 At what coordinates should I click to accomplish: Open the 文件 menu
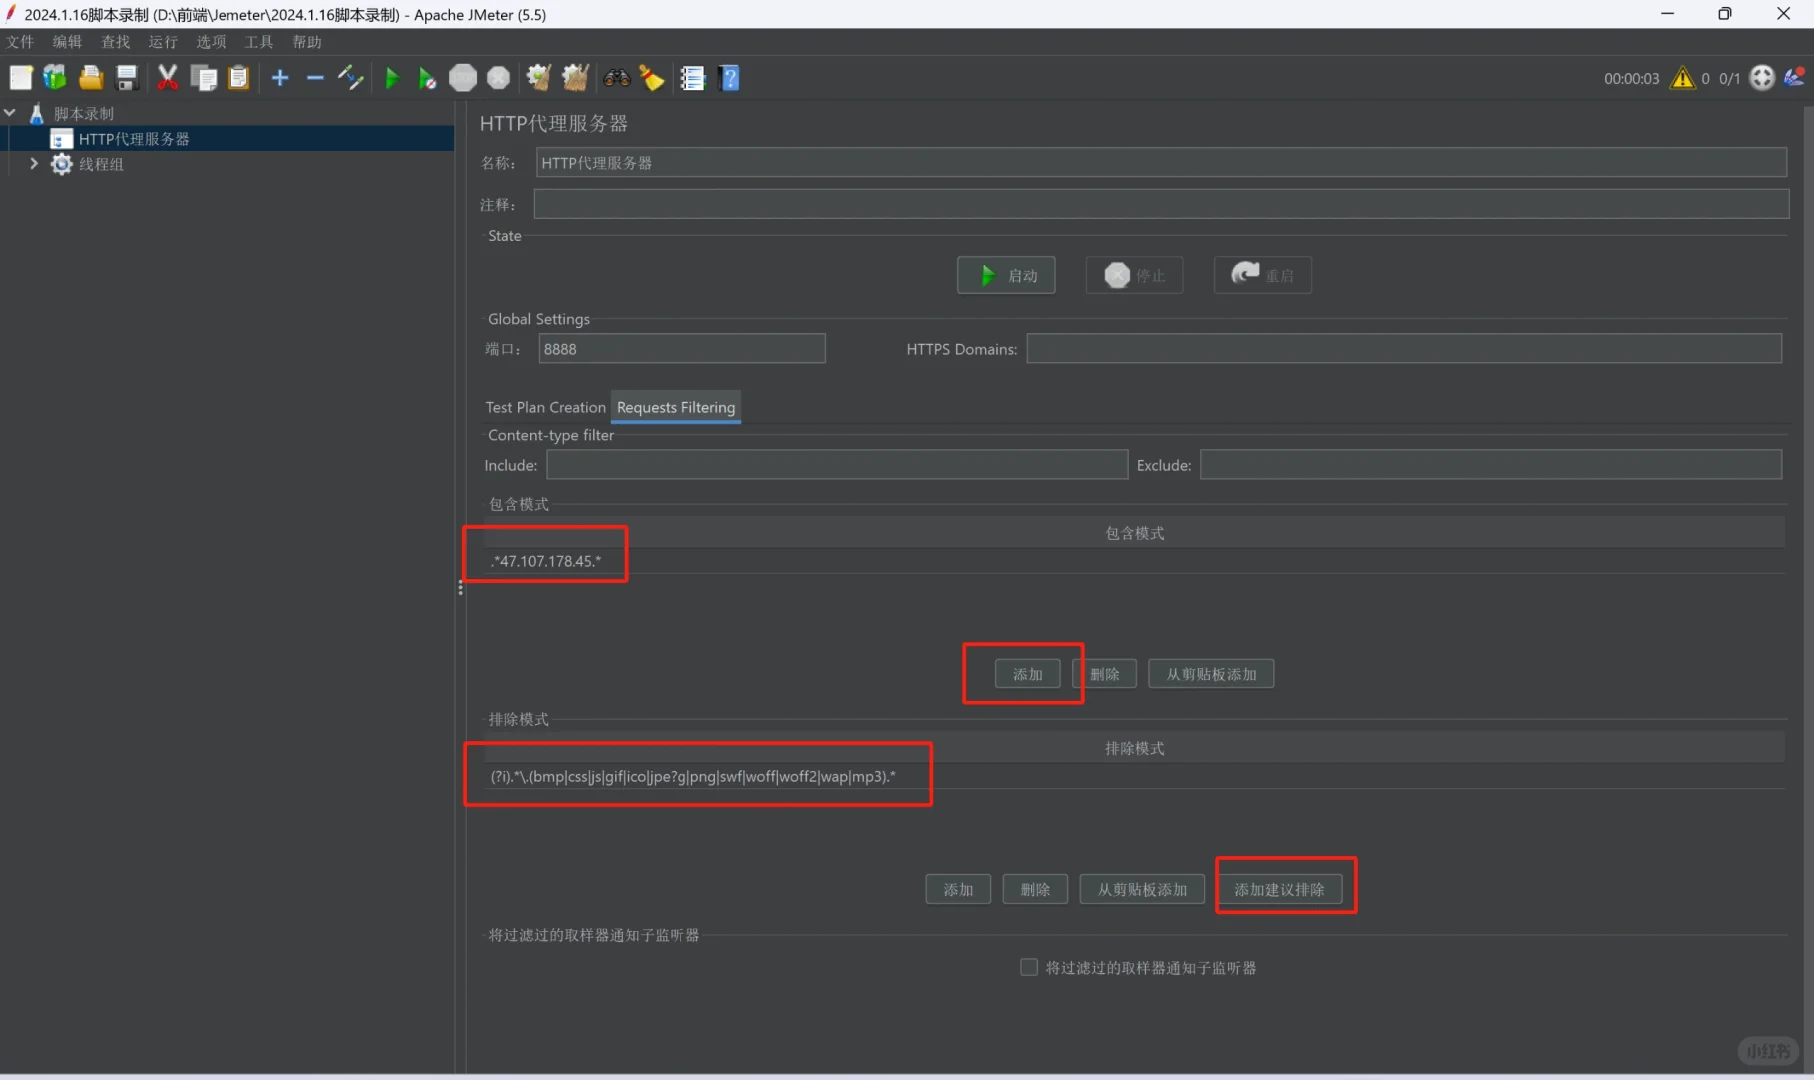pyautogui.click(x=20, y=42)
